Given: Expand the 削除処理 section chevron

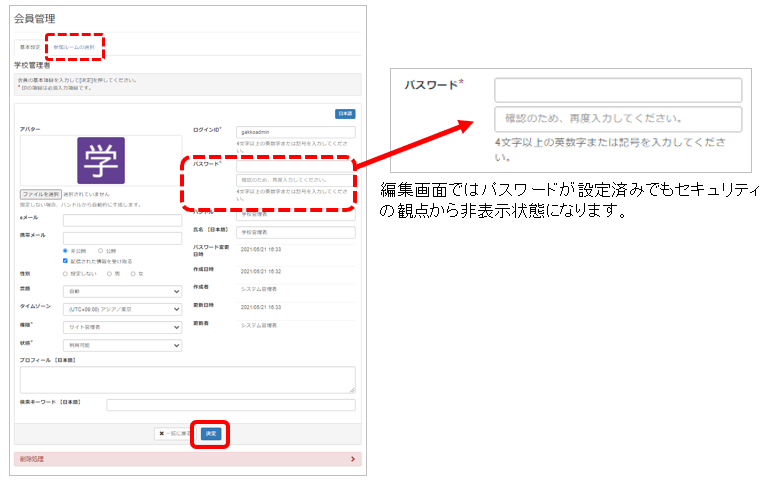Looking at the screenshot, I should click(x=353, y=459).
